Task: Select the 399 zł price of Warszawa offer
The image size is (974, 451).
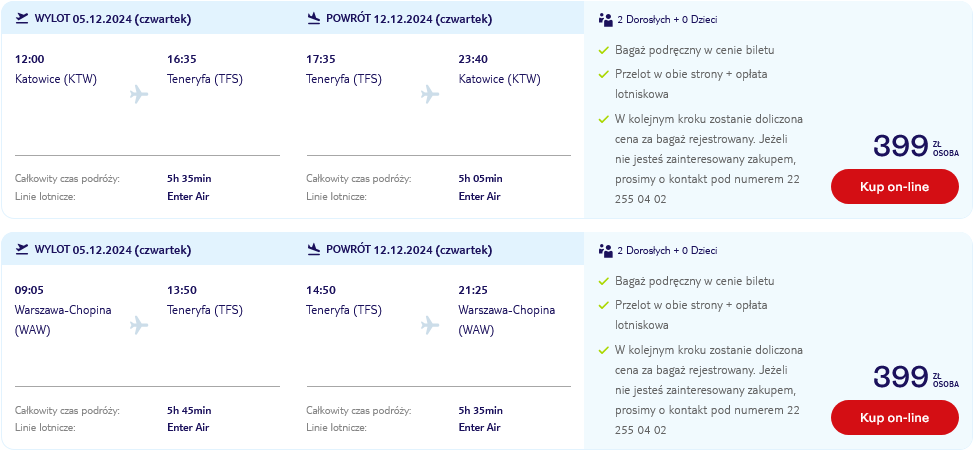Action: pyautogui.click(x=917, y=377)
